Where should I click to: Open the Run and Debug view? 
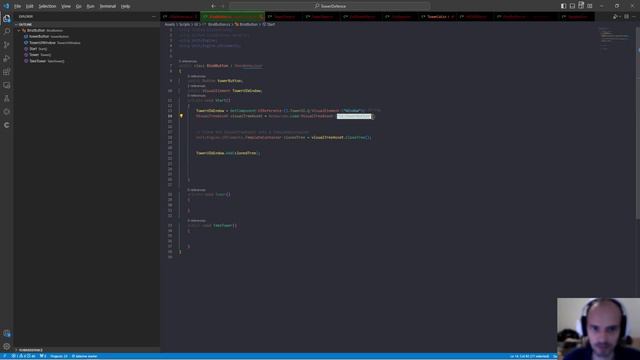click(7, 58)
